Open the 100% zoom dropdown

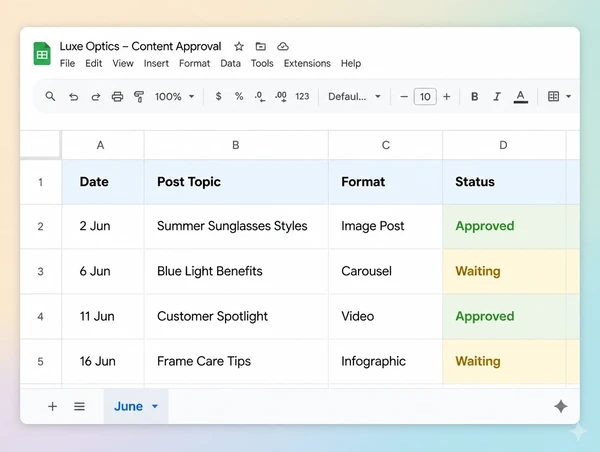174,96
